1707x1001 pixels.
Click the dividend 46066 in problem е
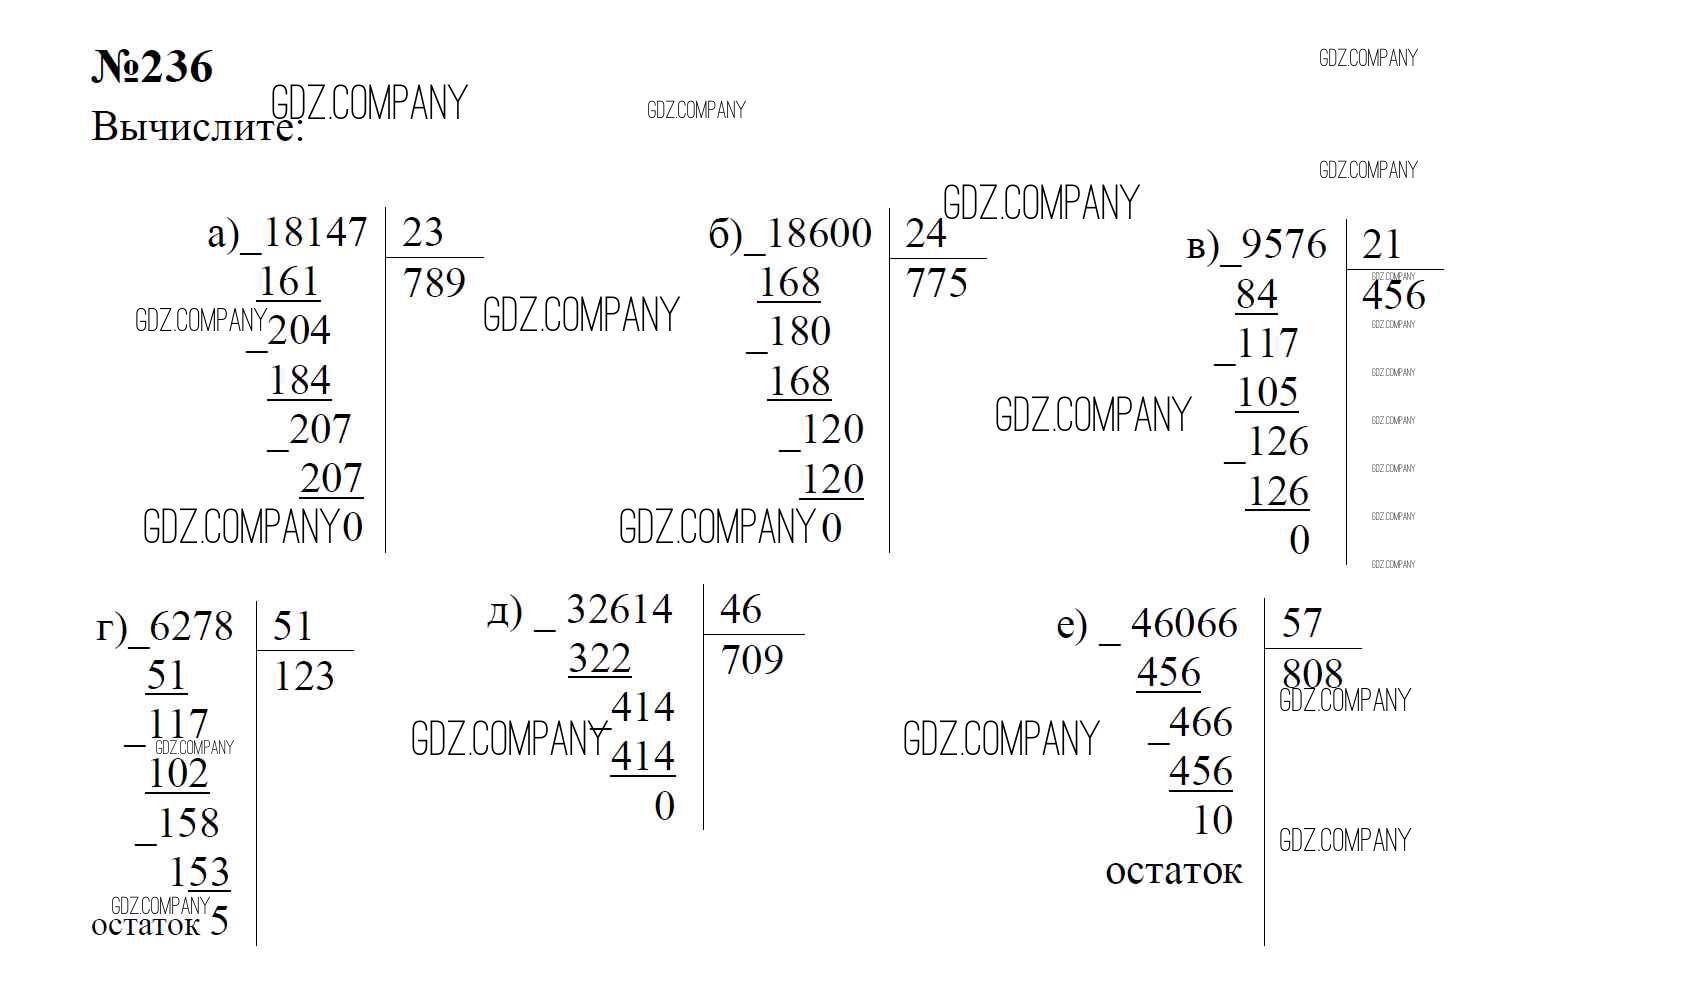tap(1185, 623)
